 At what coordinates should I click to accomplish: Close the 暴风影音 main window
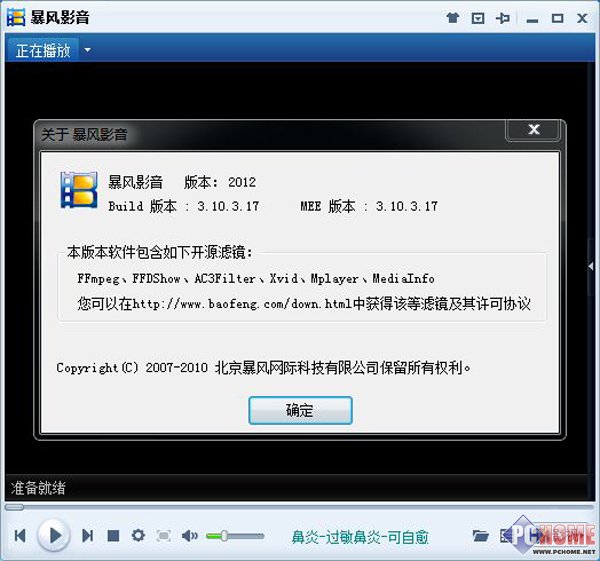582,18
